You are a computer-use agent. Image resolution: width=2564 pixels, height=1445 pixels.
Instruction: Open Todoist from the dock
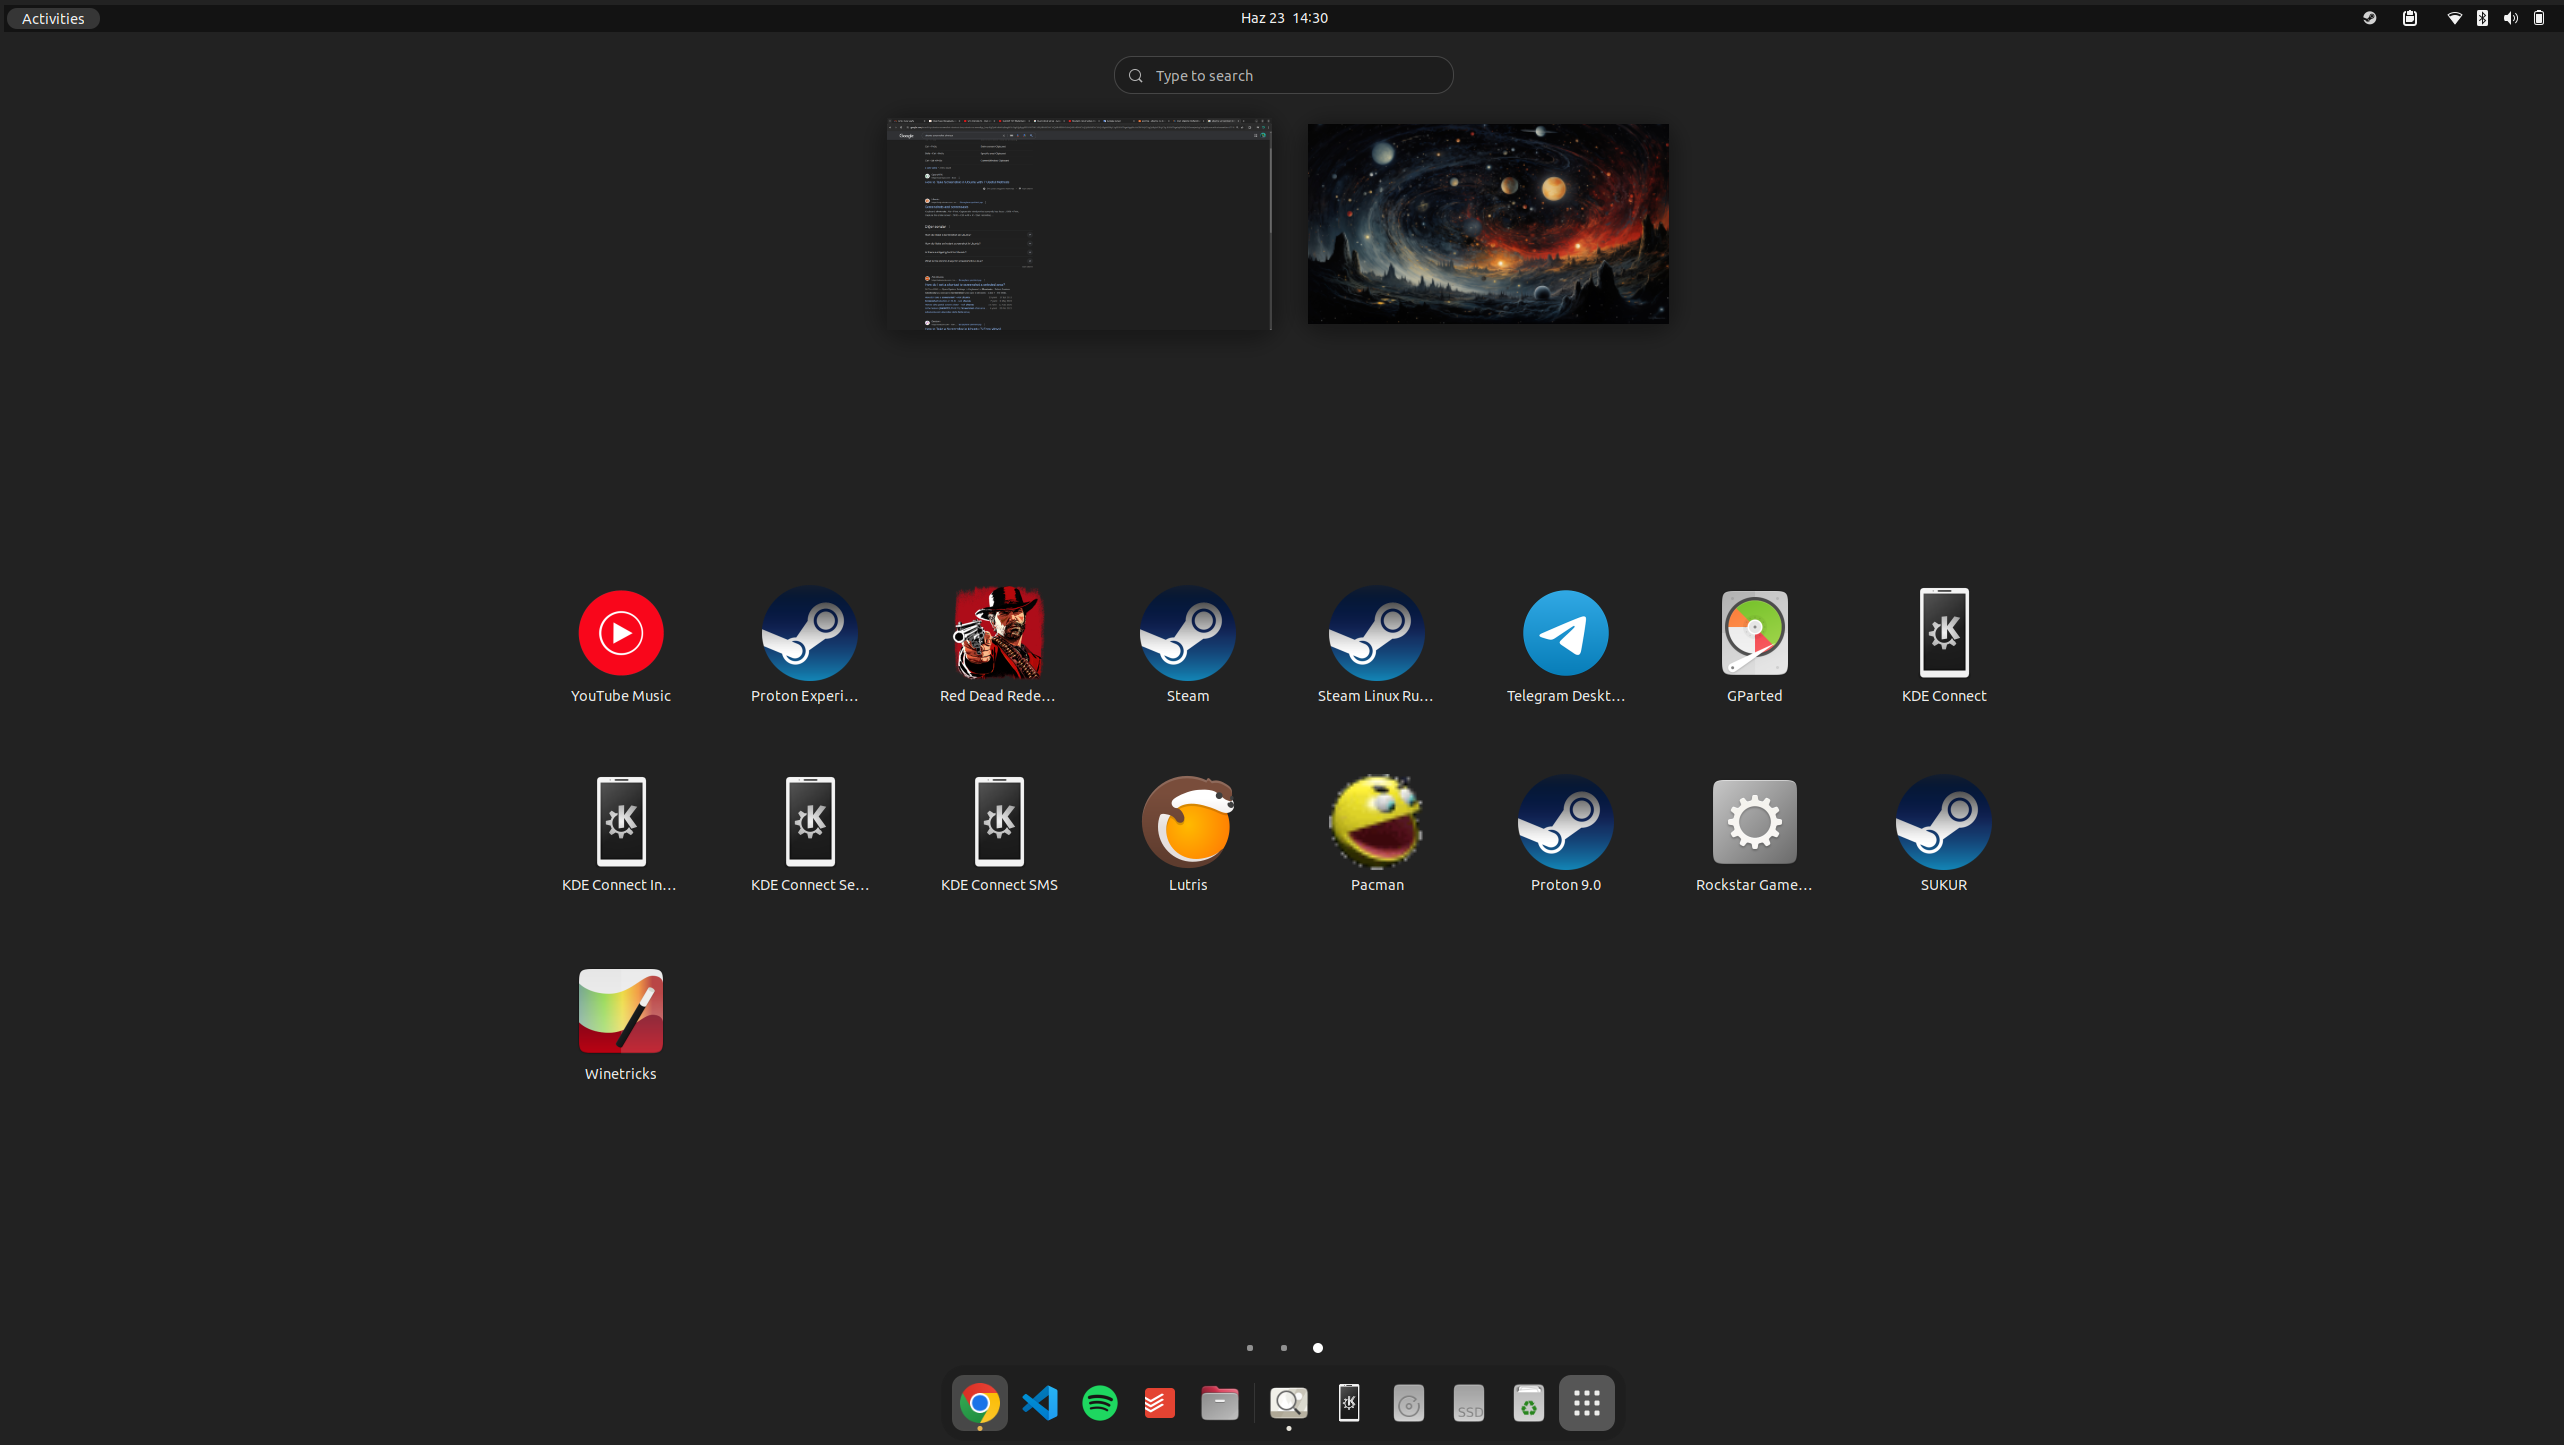click(x=1159, y=1403)
